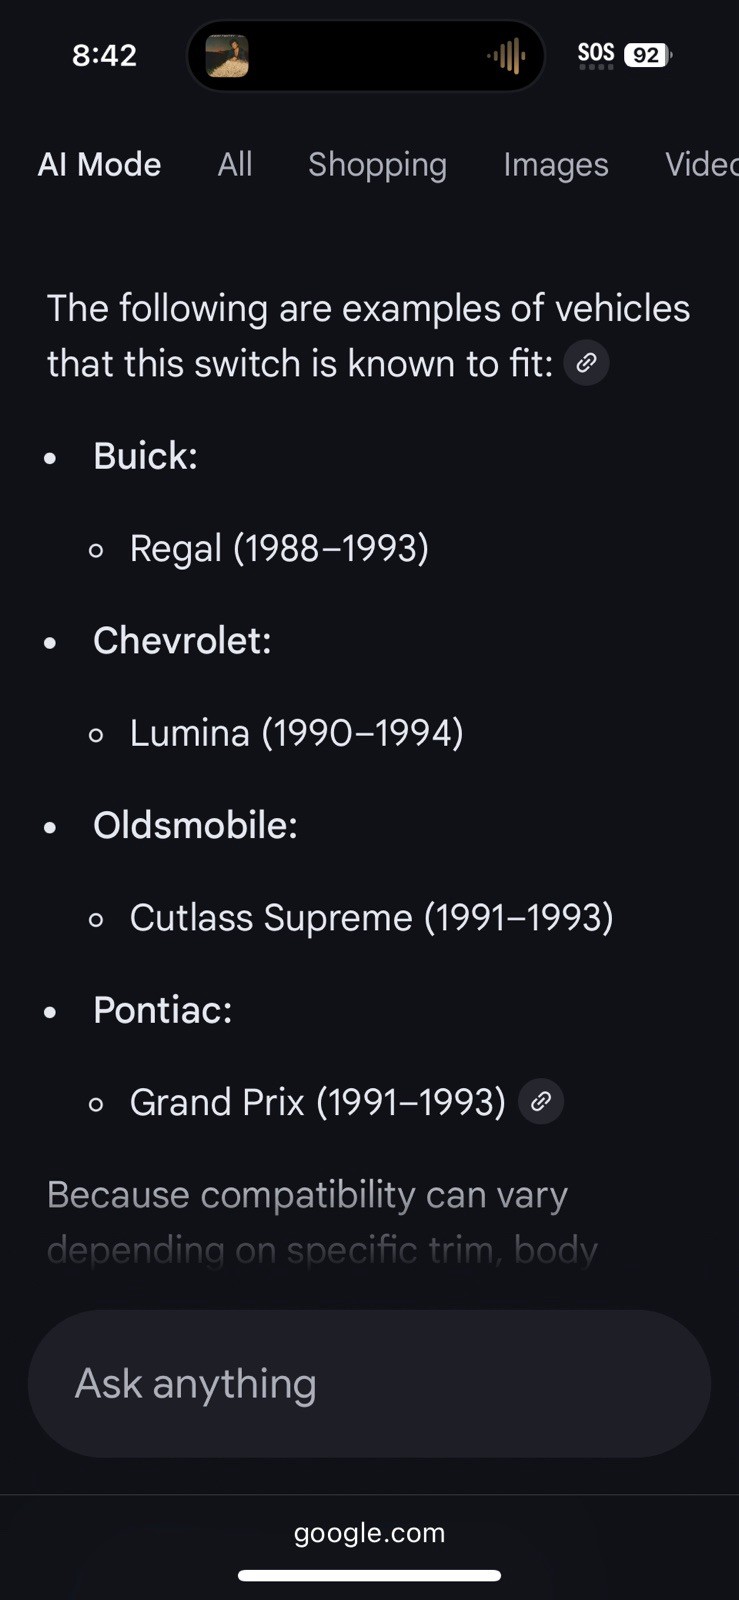This screenshot has width=739, height=1600.
Task: Tap the Cutlass Supreme (1991–1993) entry
Action: click(371, 918)
